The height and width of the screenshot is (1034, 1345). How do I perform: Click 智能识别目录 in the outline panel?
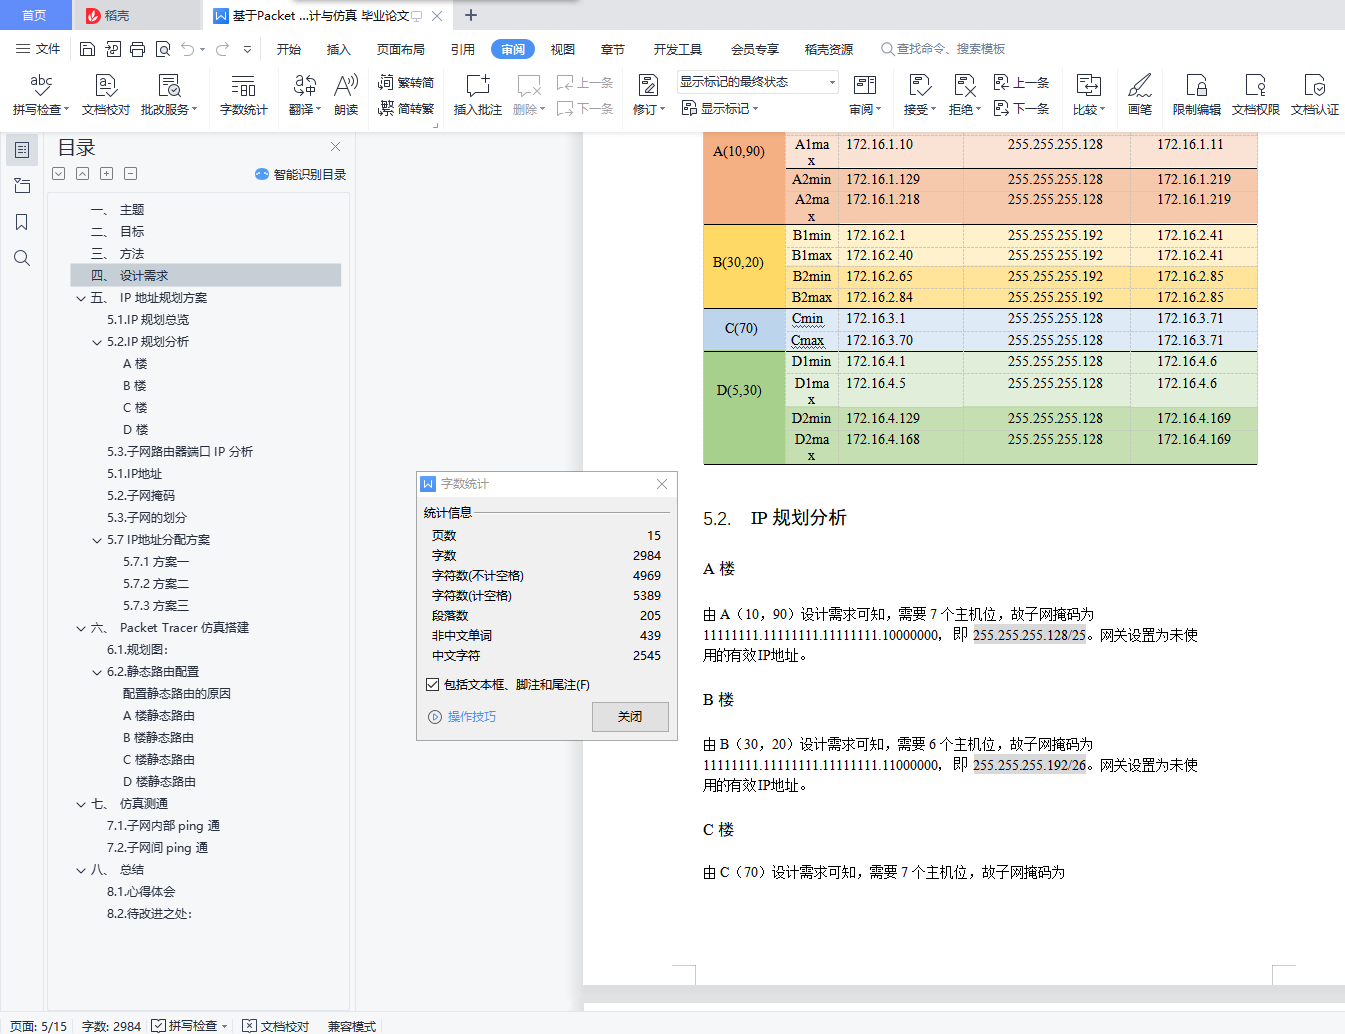(x=301, y=174)
